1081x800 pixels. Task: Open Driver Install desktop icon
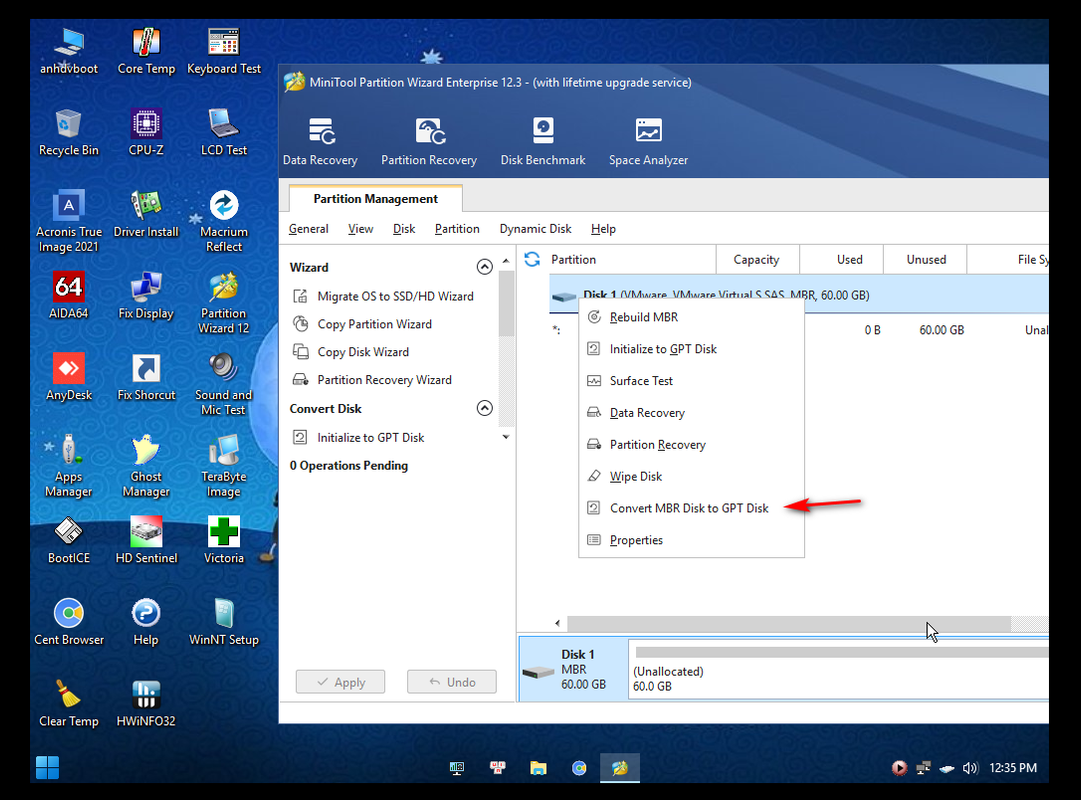(146, 214)
